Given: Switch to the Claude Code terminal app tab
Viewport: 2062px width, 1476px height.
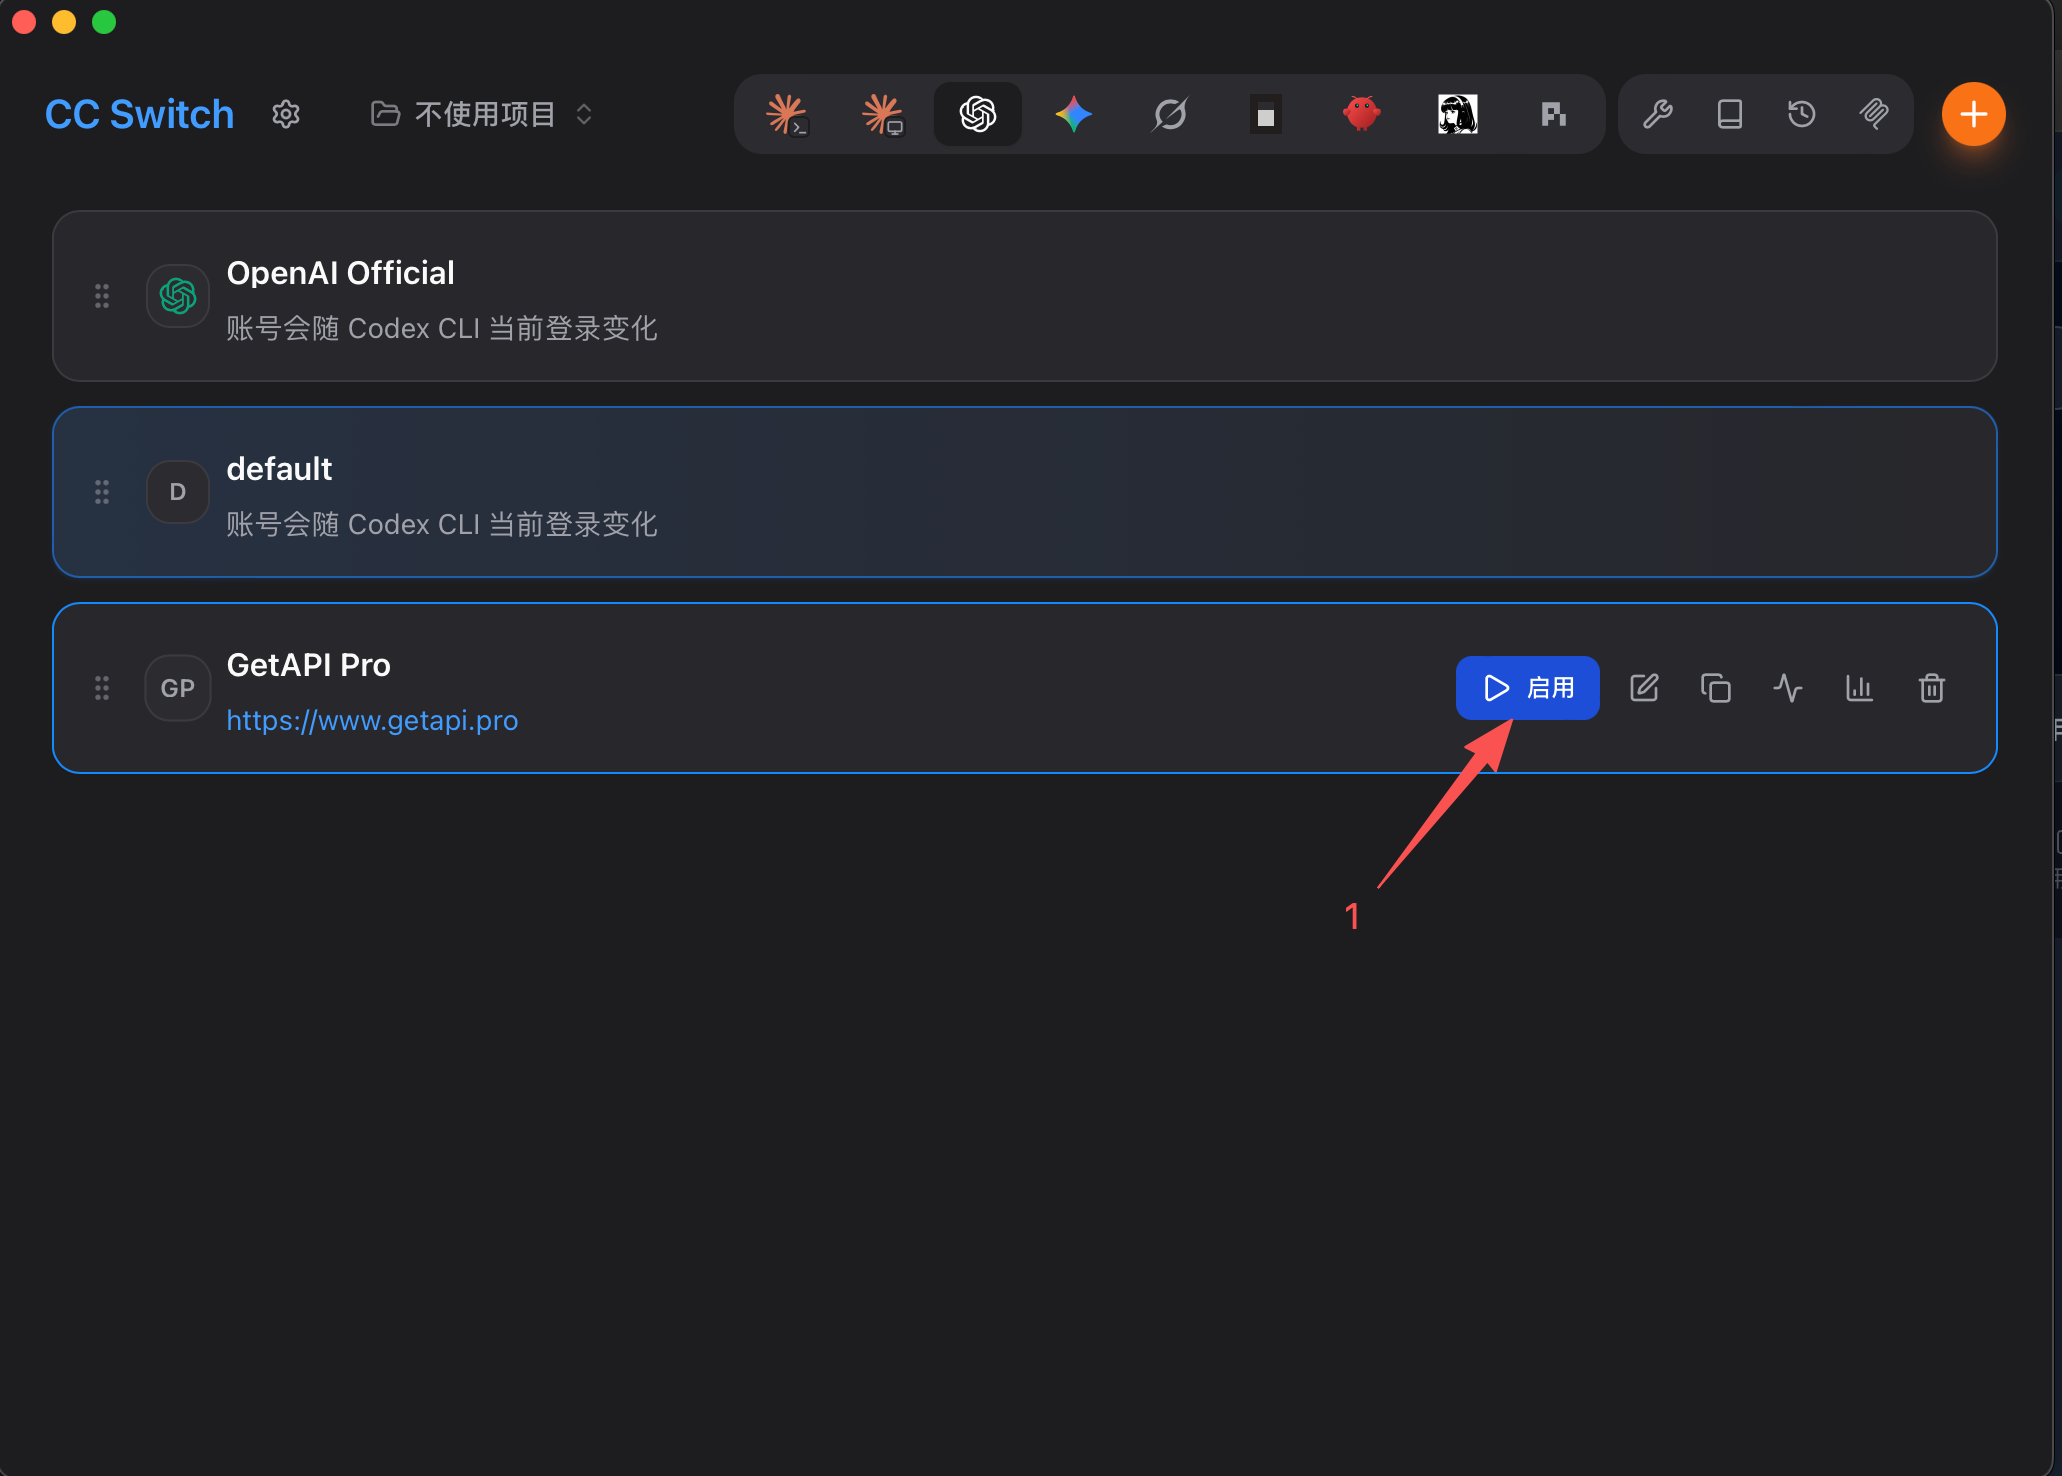Looking at the screenshot, I should coord(787,114).
